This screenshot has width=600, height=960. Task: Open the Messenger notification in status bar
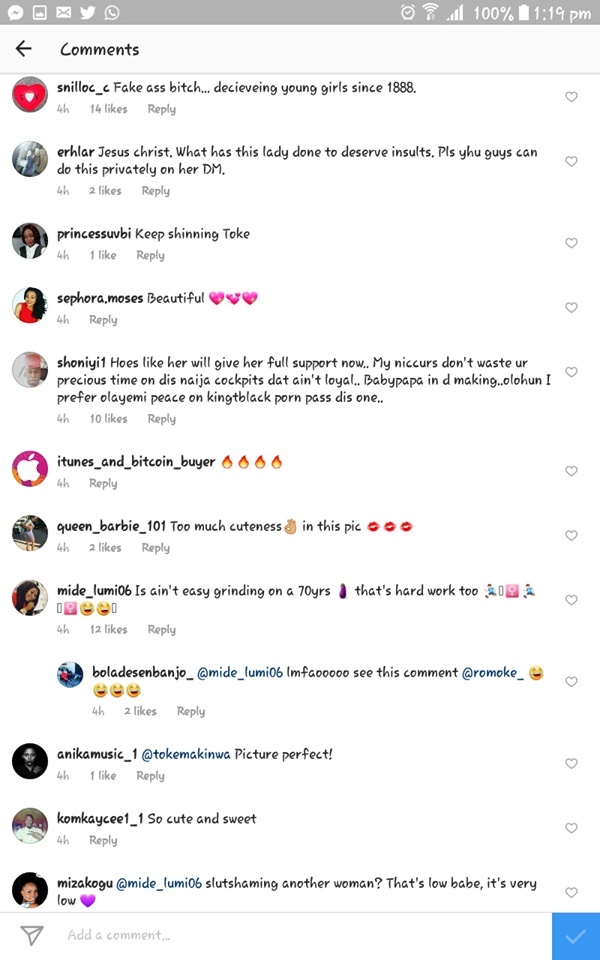coord(15,13)
